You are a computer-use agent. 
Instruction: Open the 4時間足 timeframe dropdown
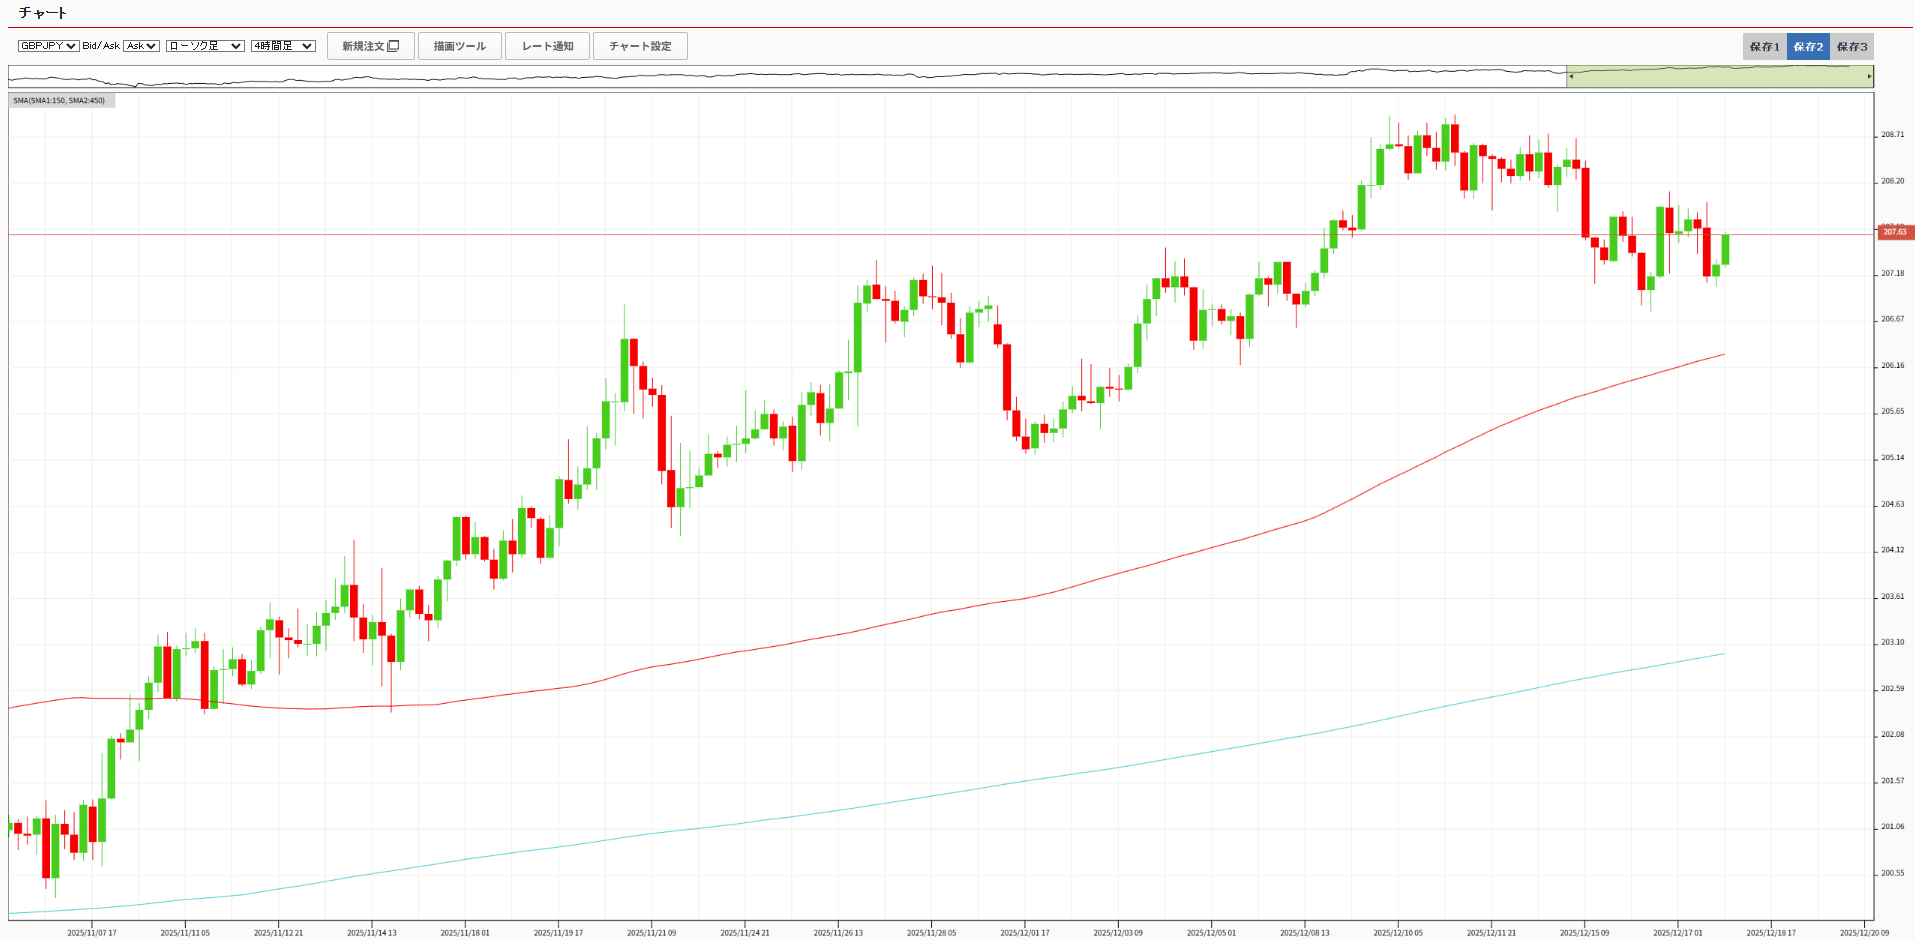(x=283, y=46)
